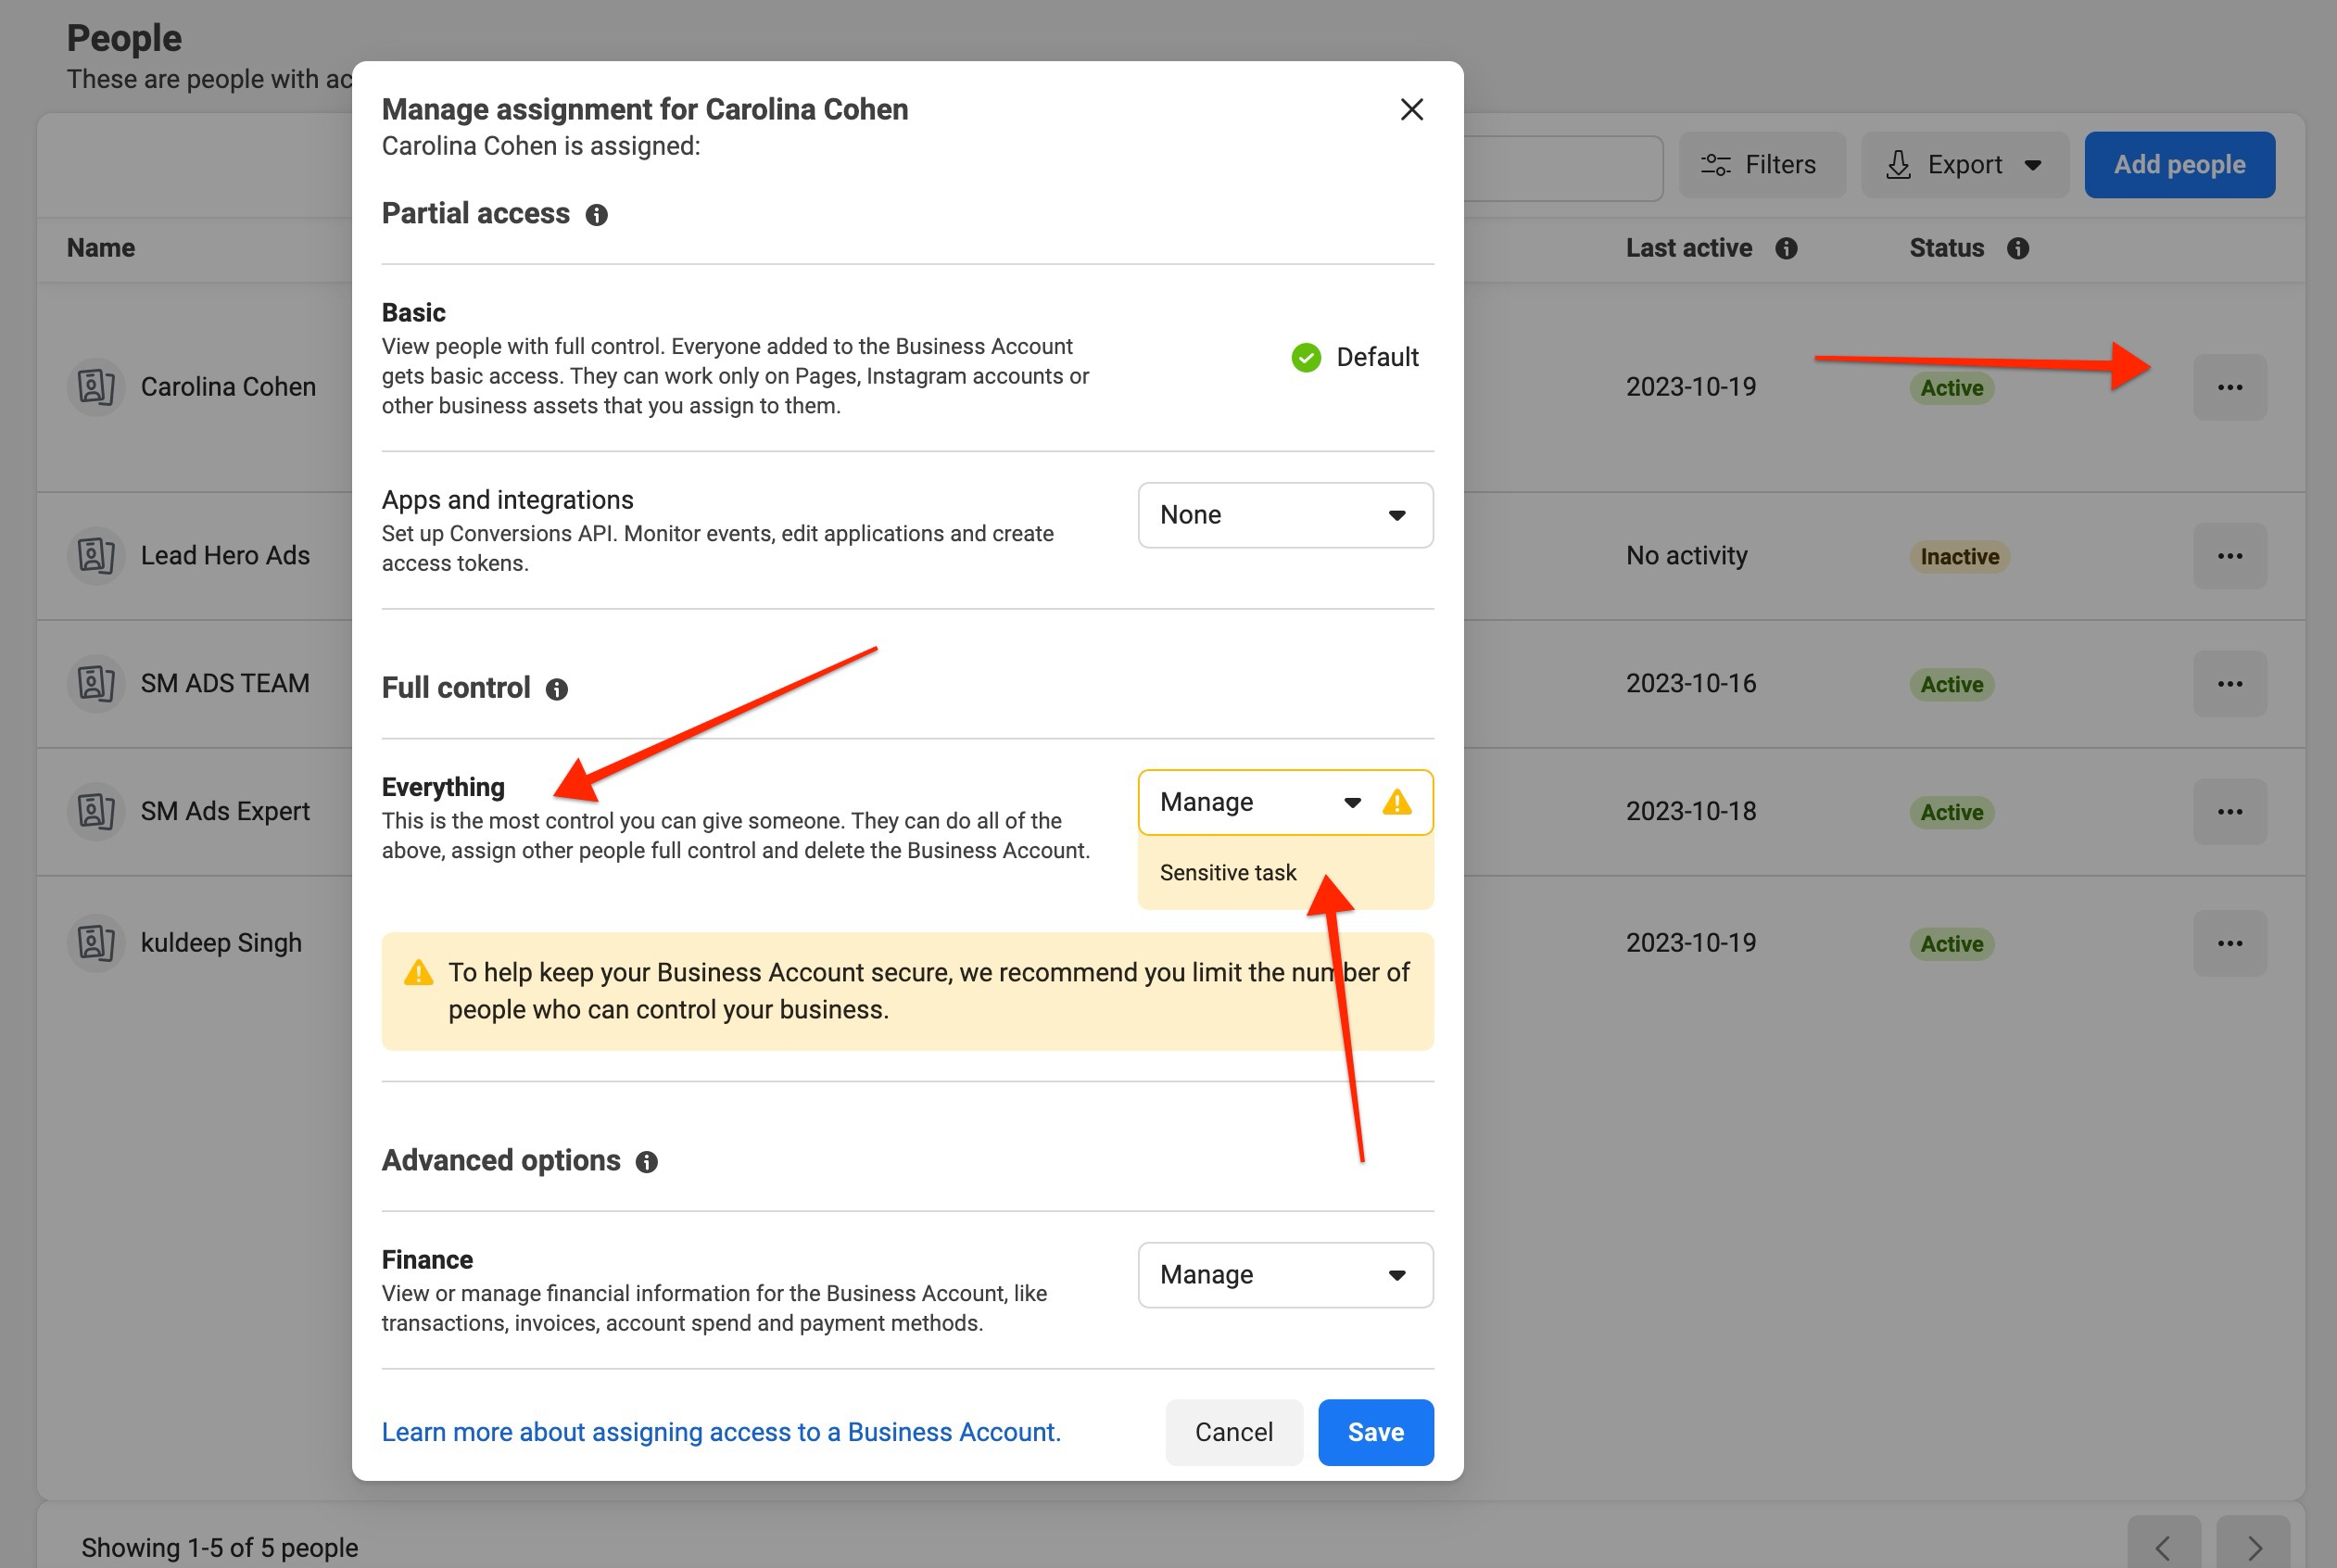Open Apps and integrations None dropdown
The height and width of the screenshot is (1568, 2337).
pos(1285,515)
